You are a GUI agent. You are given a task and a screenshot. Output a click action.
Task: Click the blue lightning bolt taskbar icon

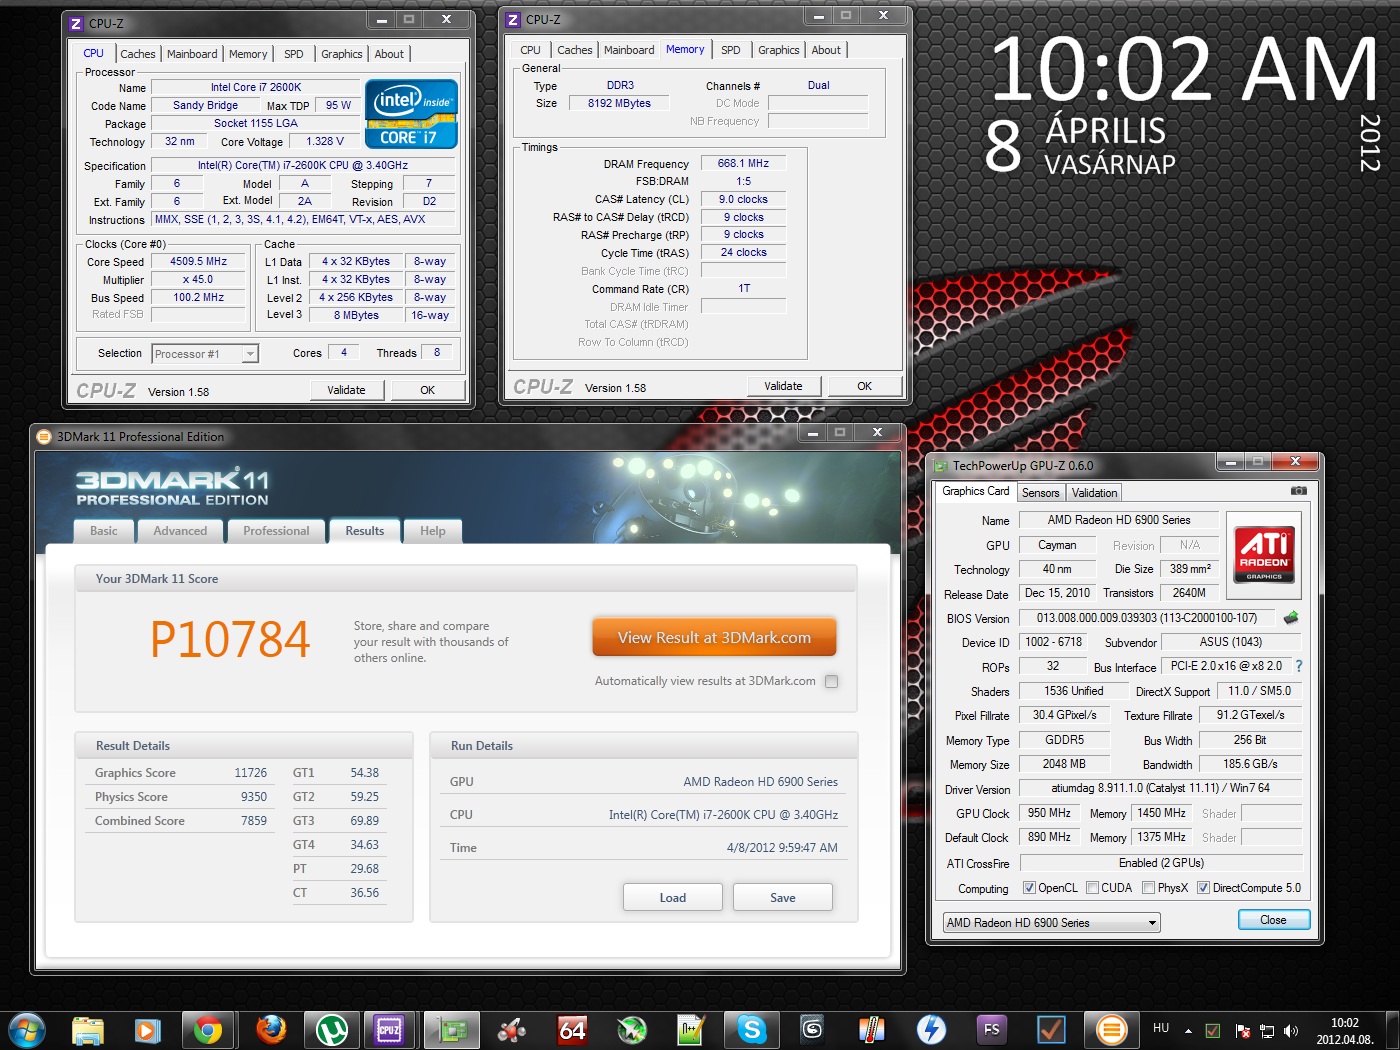click(x=931, y=1029)
